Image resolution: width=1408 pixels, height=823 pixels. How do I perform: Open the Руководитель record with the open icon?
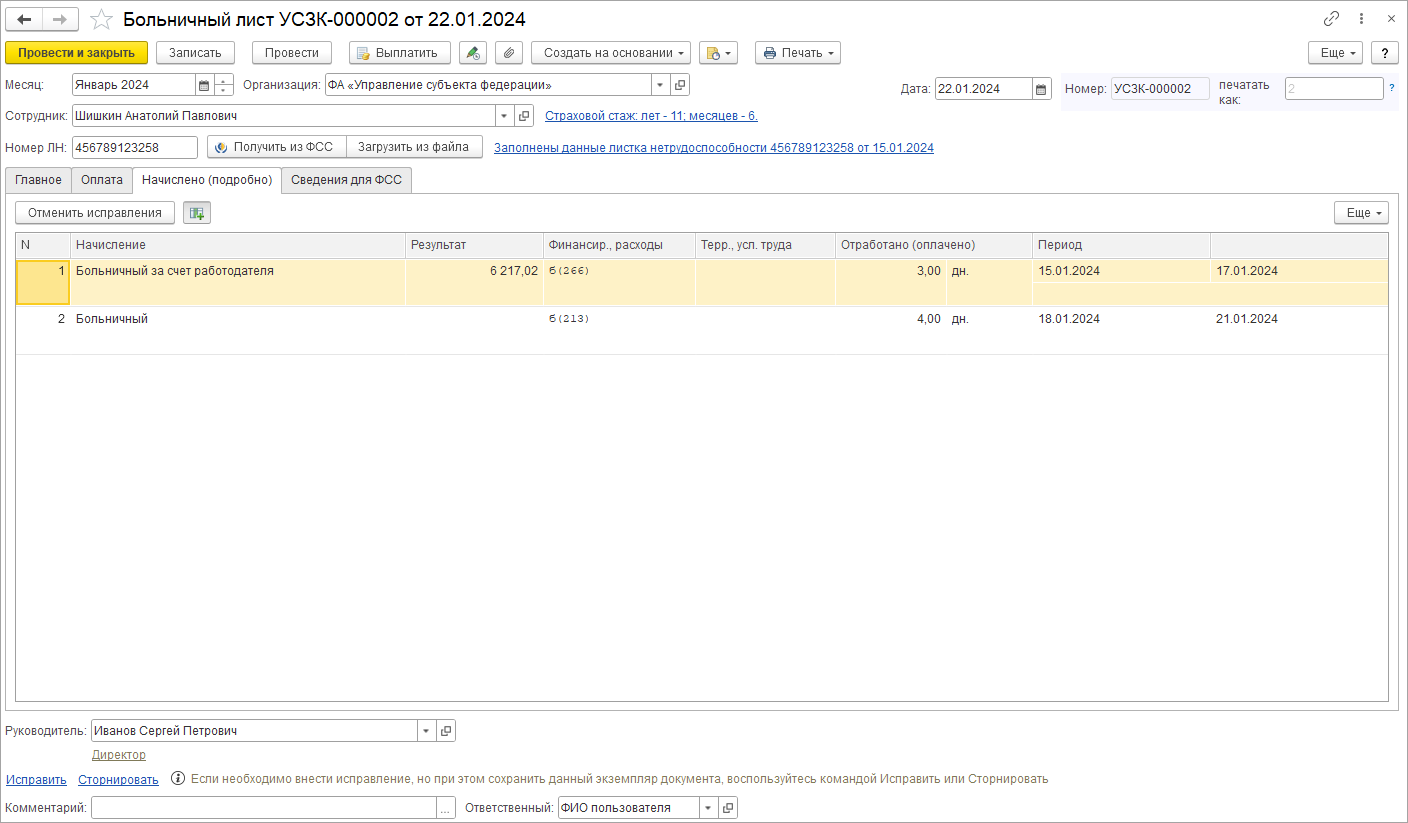(446, 731)
